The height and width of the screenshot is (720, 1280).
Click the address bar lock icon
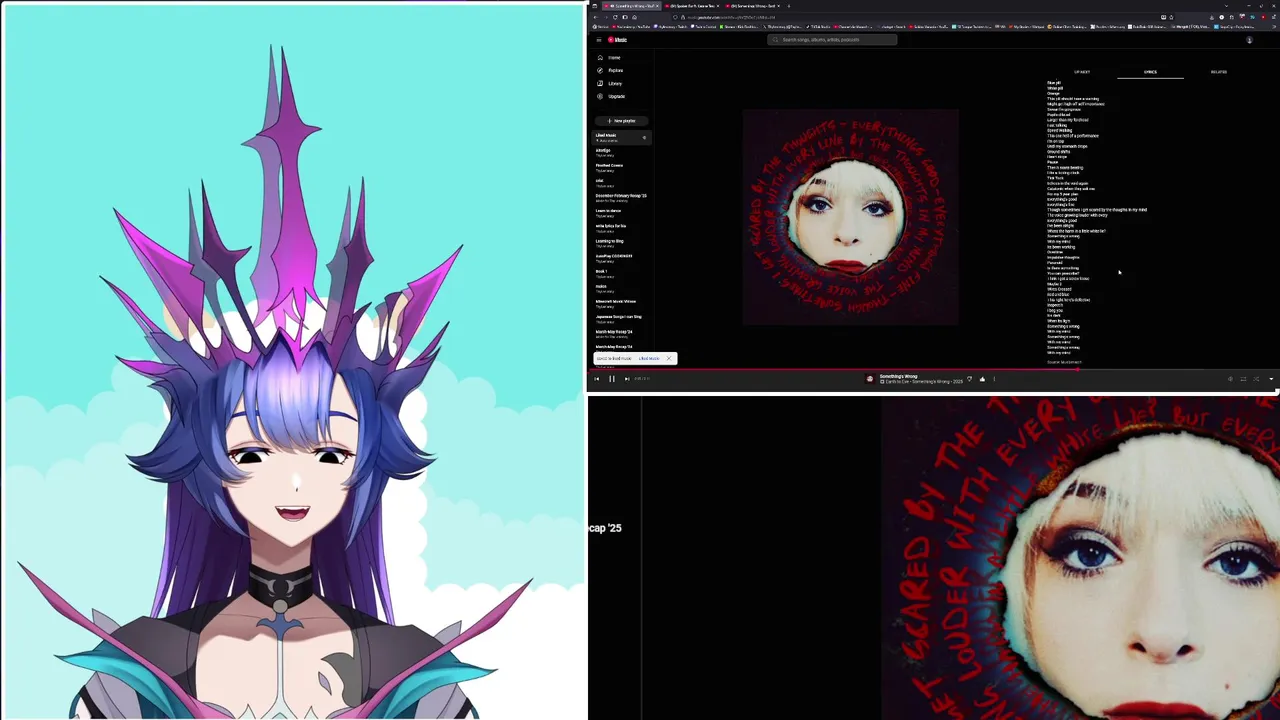[682, 17]
